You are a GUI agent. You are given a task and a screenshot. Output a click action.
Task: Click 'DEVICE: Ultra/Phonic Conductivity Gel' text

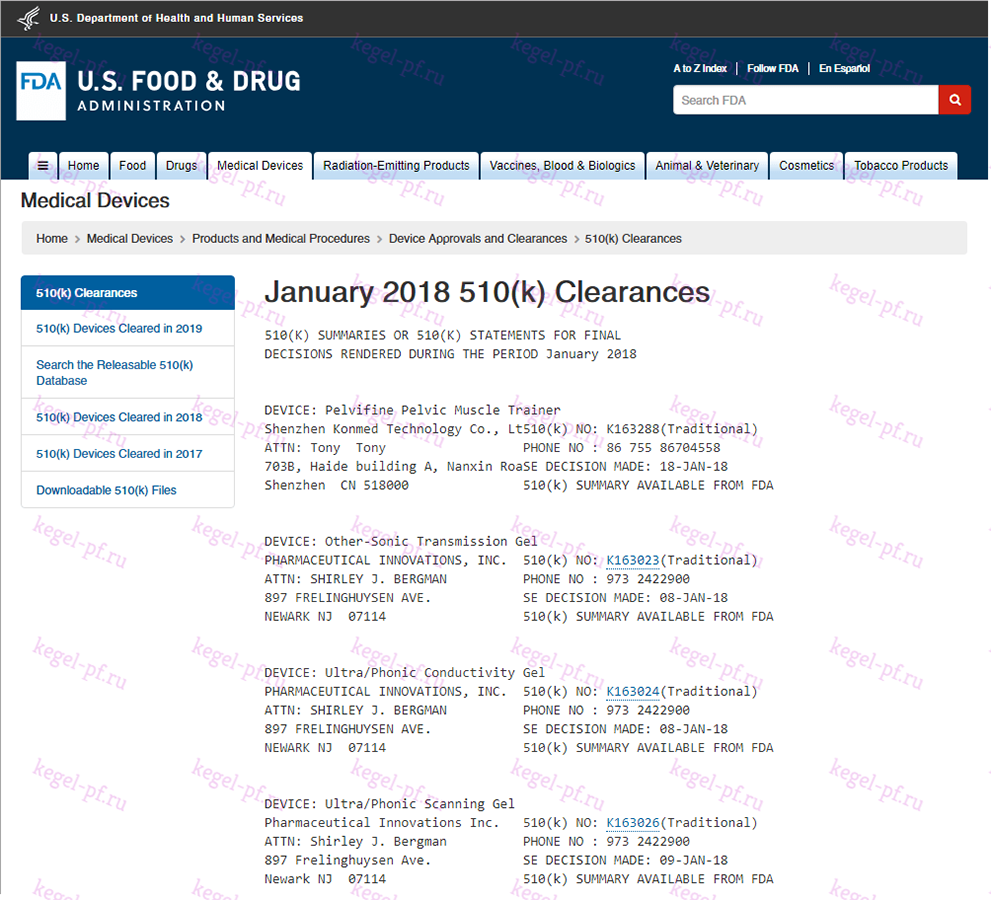pos(404,672)
